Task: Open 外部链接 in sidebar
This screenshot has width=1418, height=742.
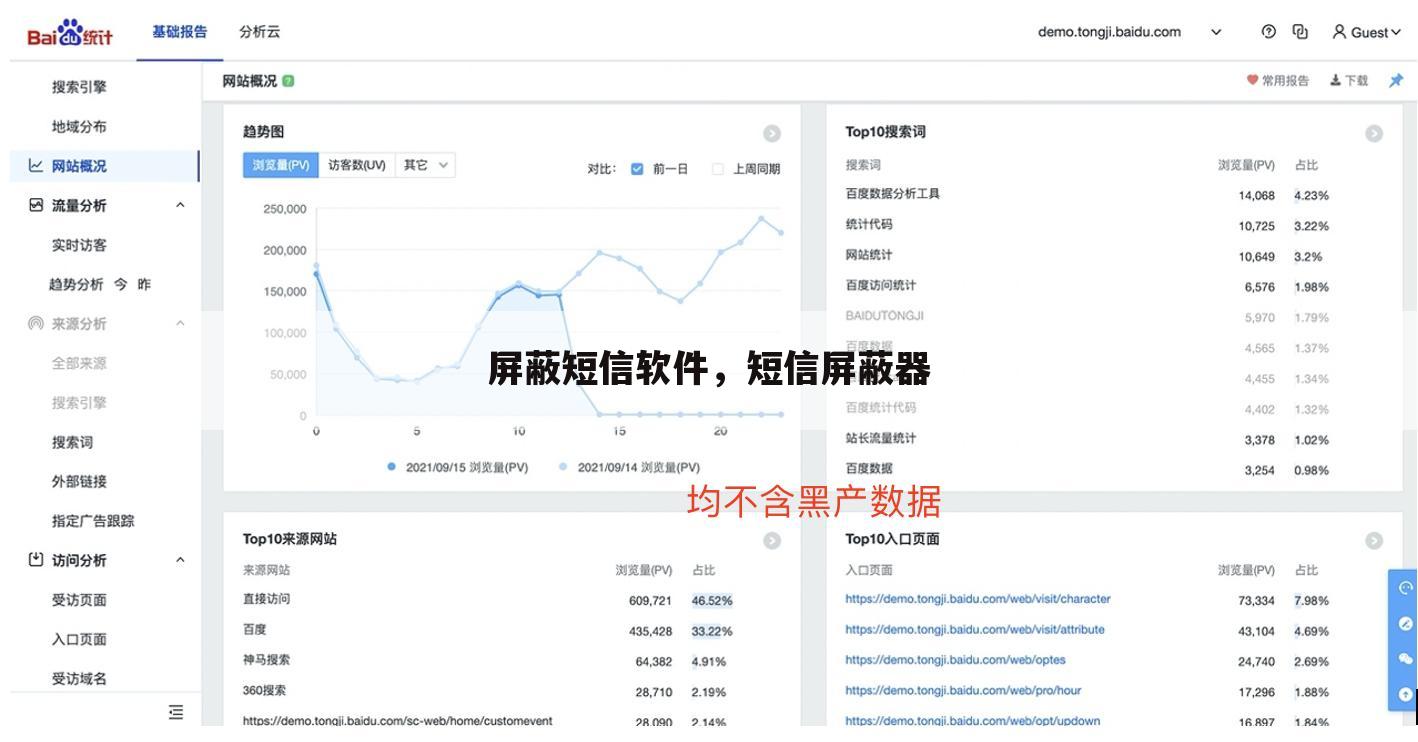Action: pos(79,481)
